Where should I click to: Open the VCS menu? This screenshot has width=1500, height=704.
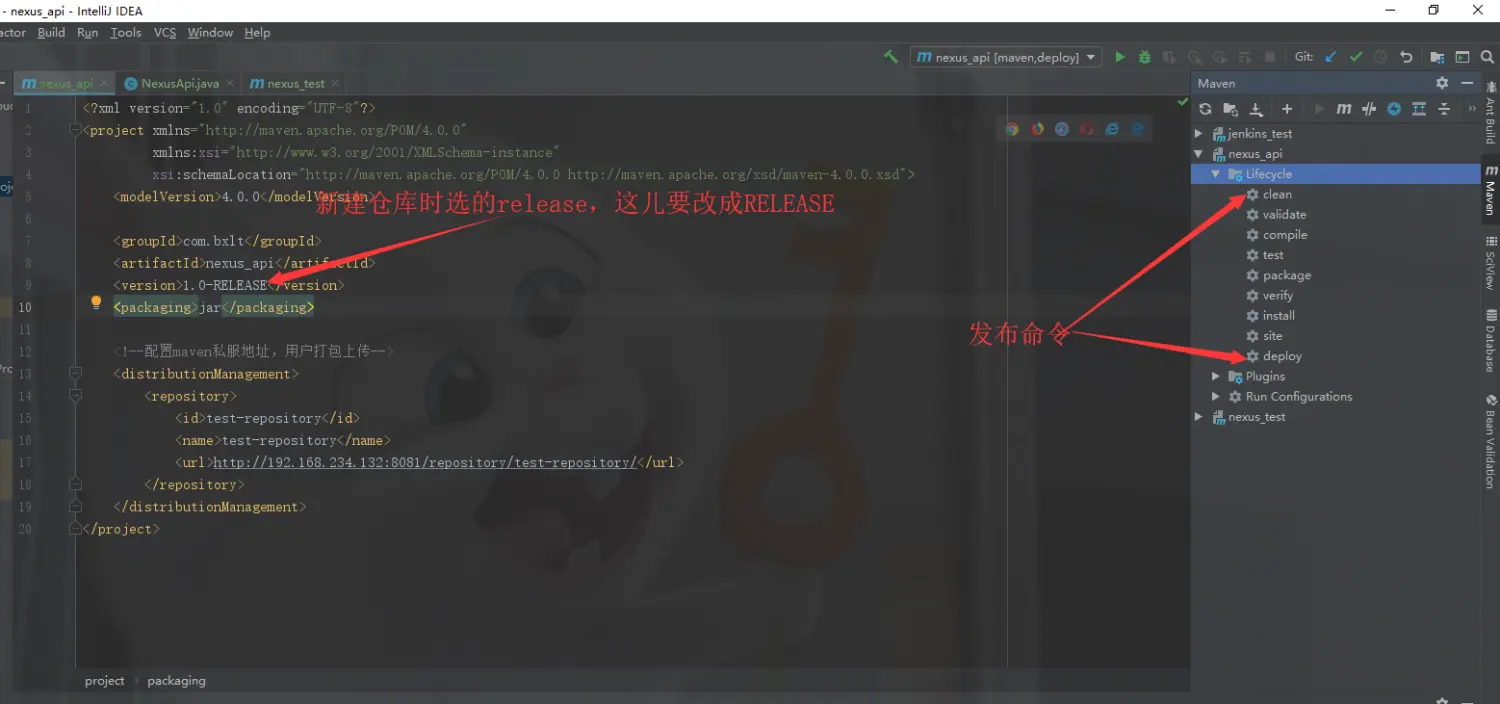[x=164, y=32]
